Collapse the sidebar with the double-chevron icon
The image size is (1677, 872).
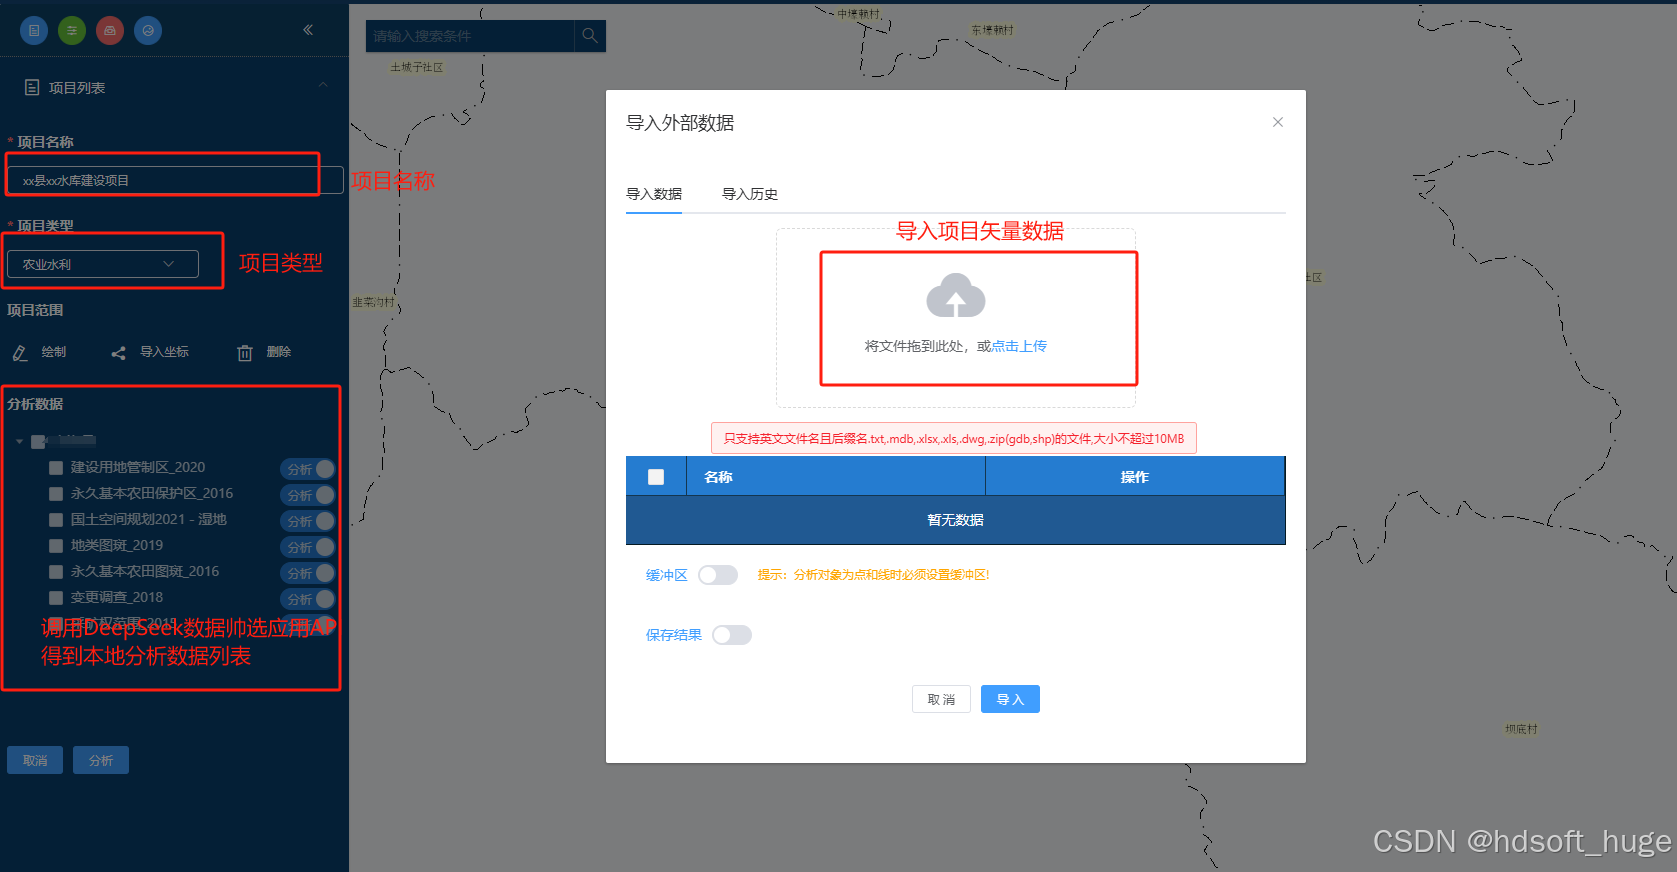point(308,30)
